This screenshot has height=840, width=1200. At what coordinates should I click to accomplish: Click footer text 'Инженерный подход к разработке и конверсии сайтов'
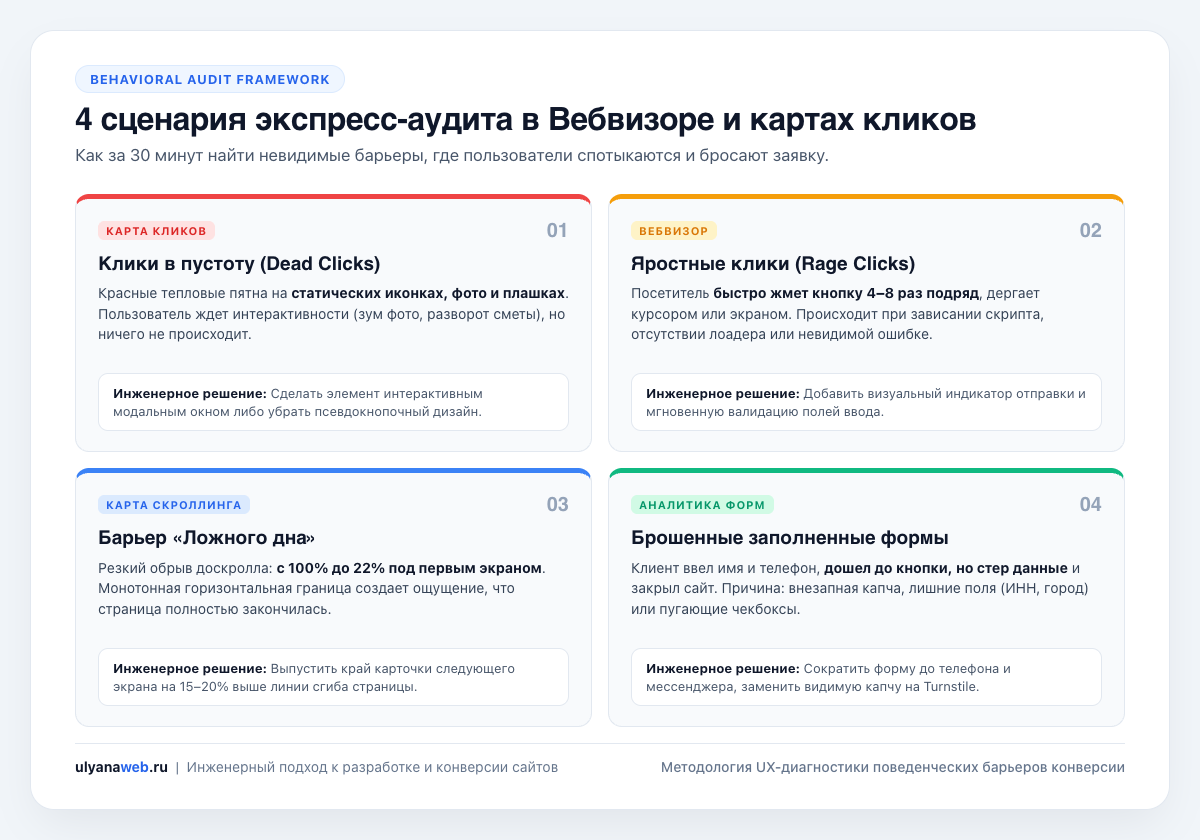click(x=372, y=767)
